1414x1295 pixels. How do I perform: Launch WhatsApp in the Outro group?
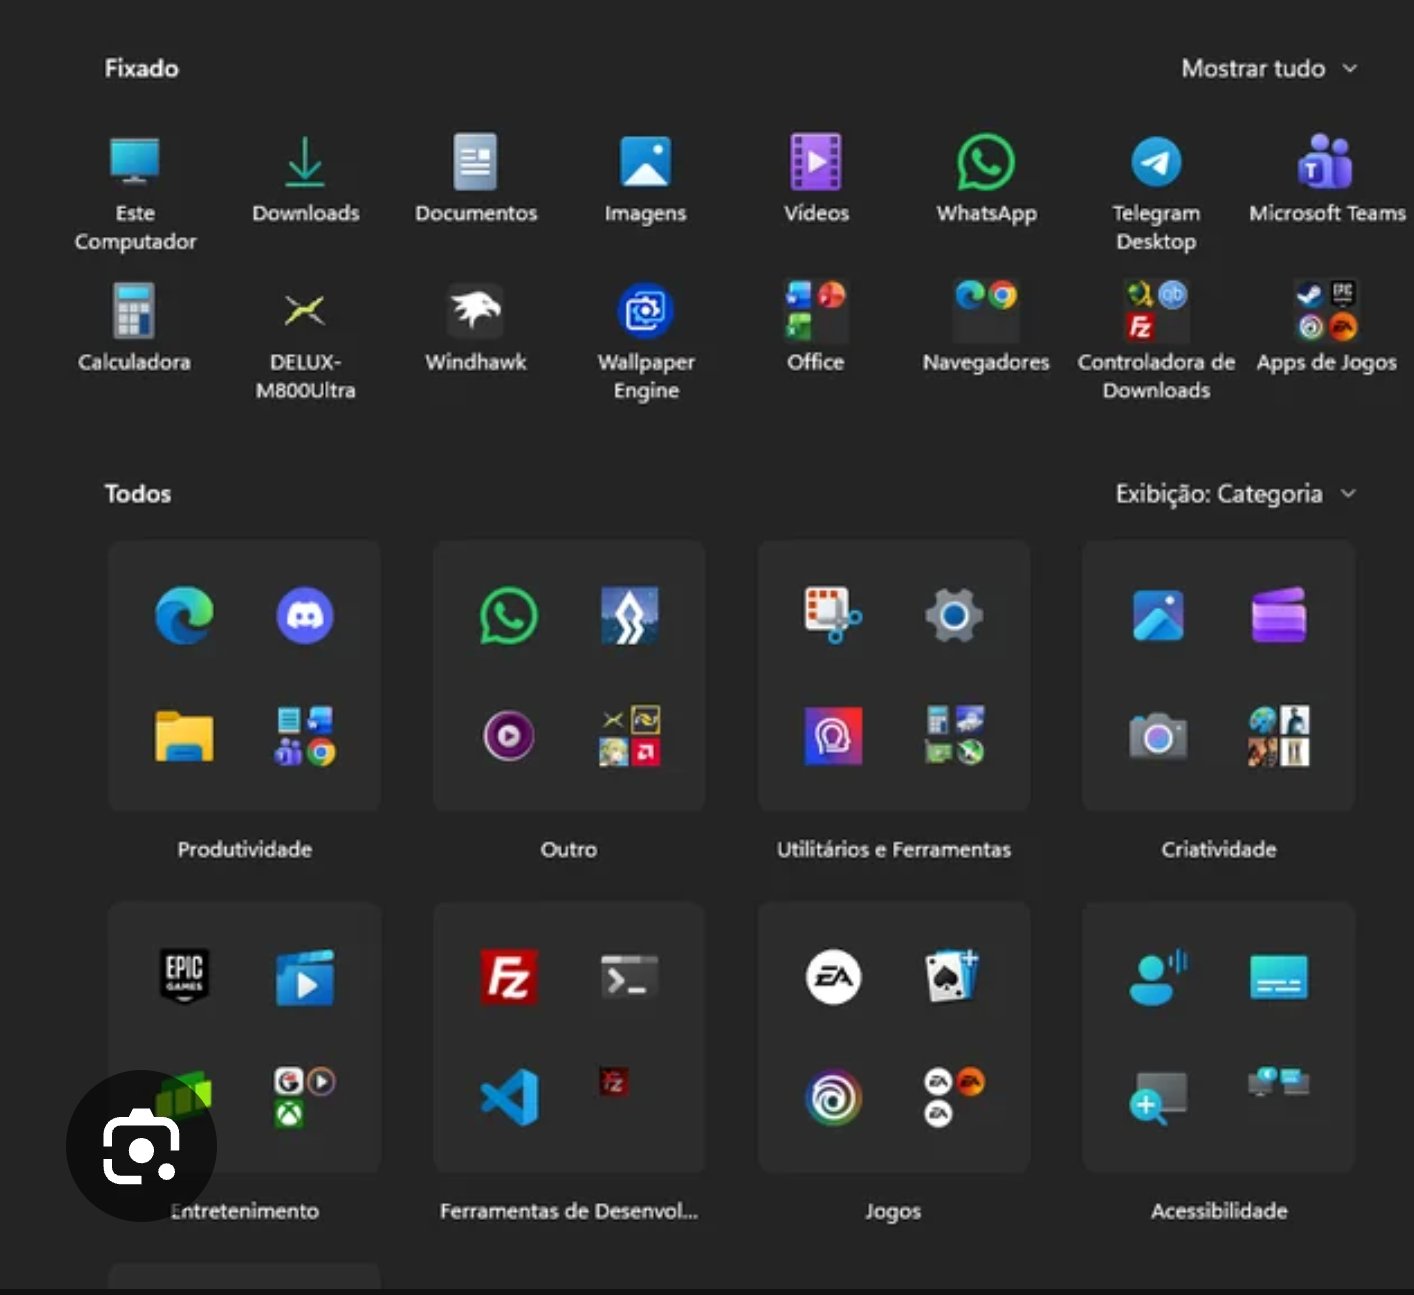[x=509, y=615]
